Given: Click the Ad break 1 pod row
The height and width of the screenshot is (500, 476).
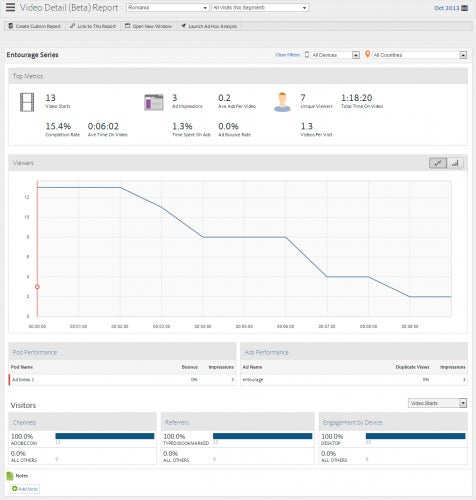Looking at the screenshot, I should 122,380.
